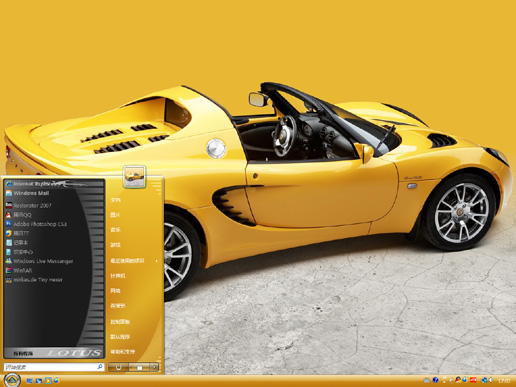Click Show Desktop in Quick Launch

(30, 380)
